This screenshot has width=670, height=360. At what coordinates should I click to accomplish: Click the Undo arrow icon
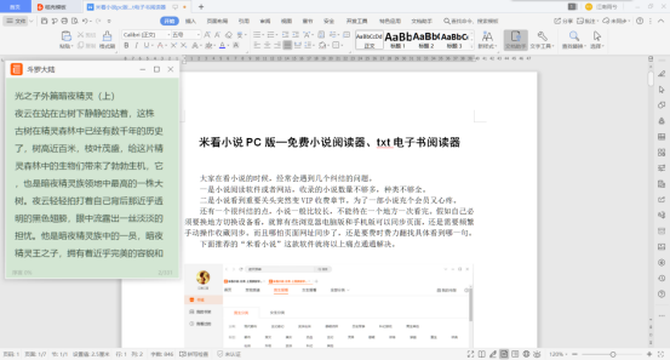[x=85, y=21]
